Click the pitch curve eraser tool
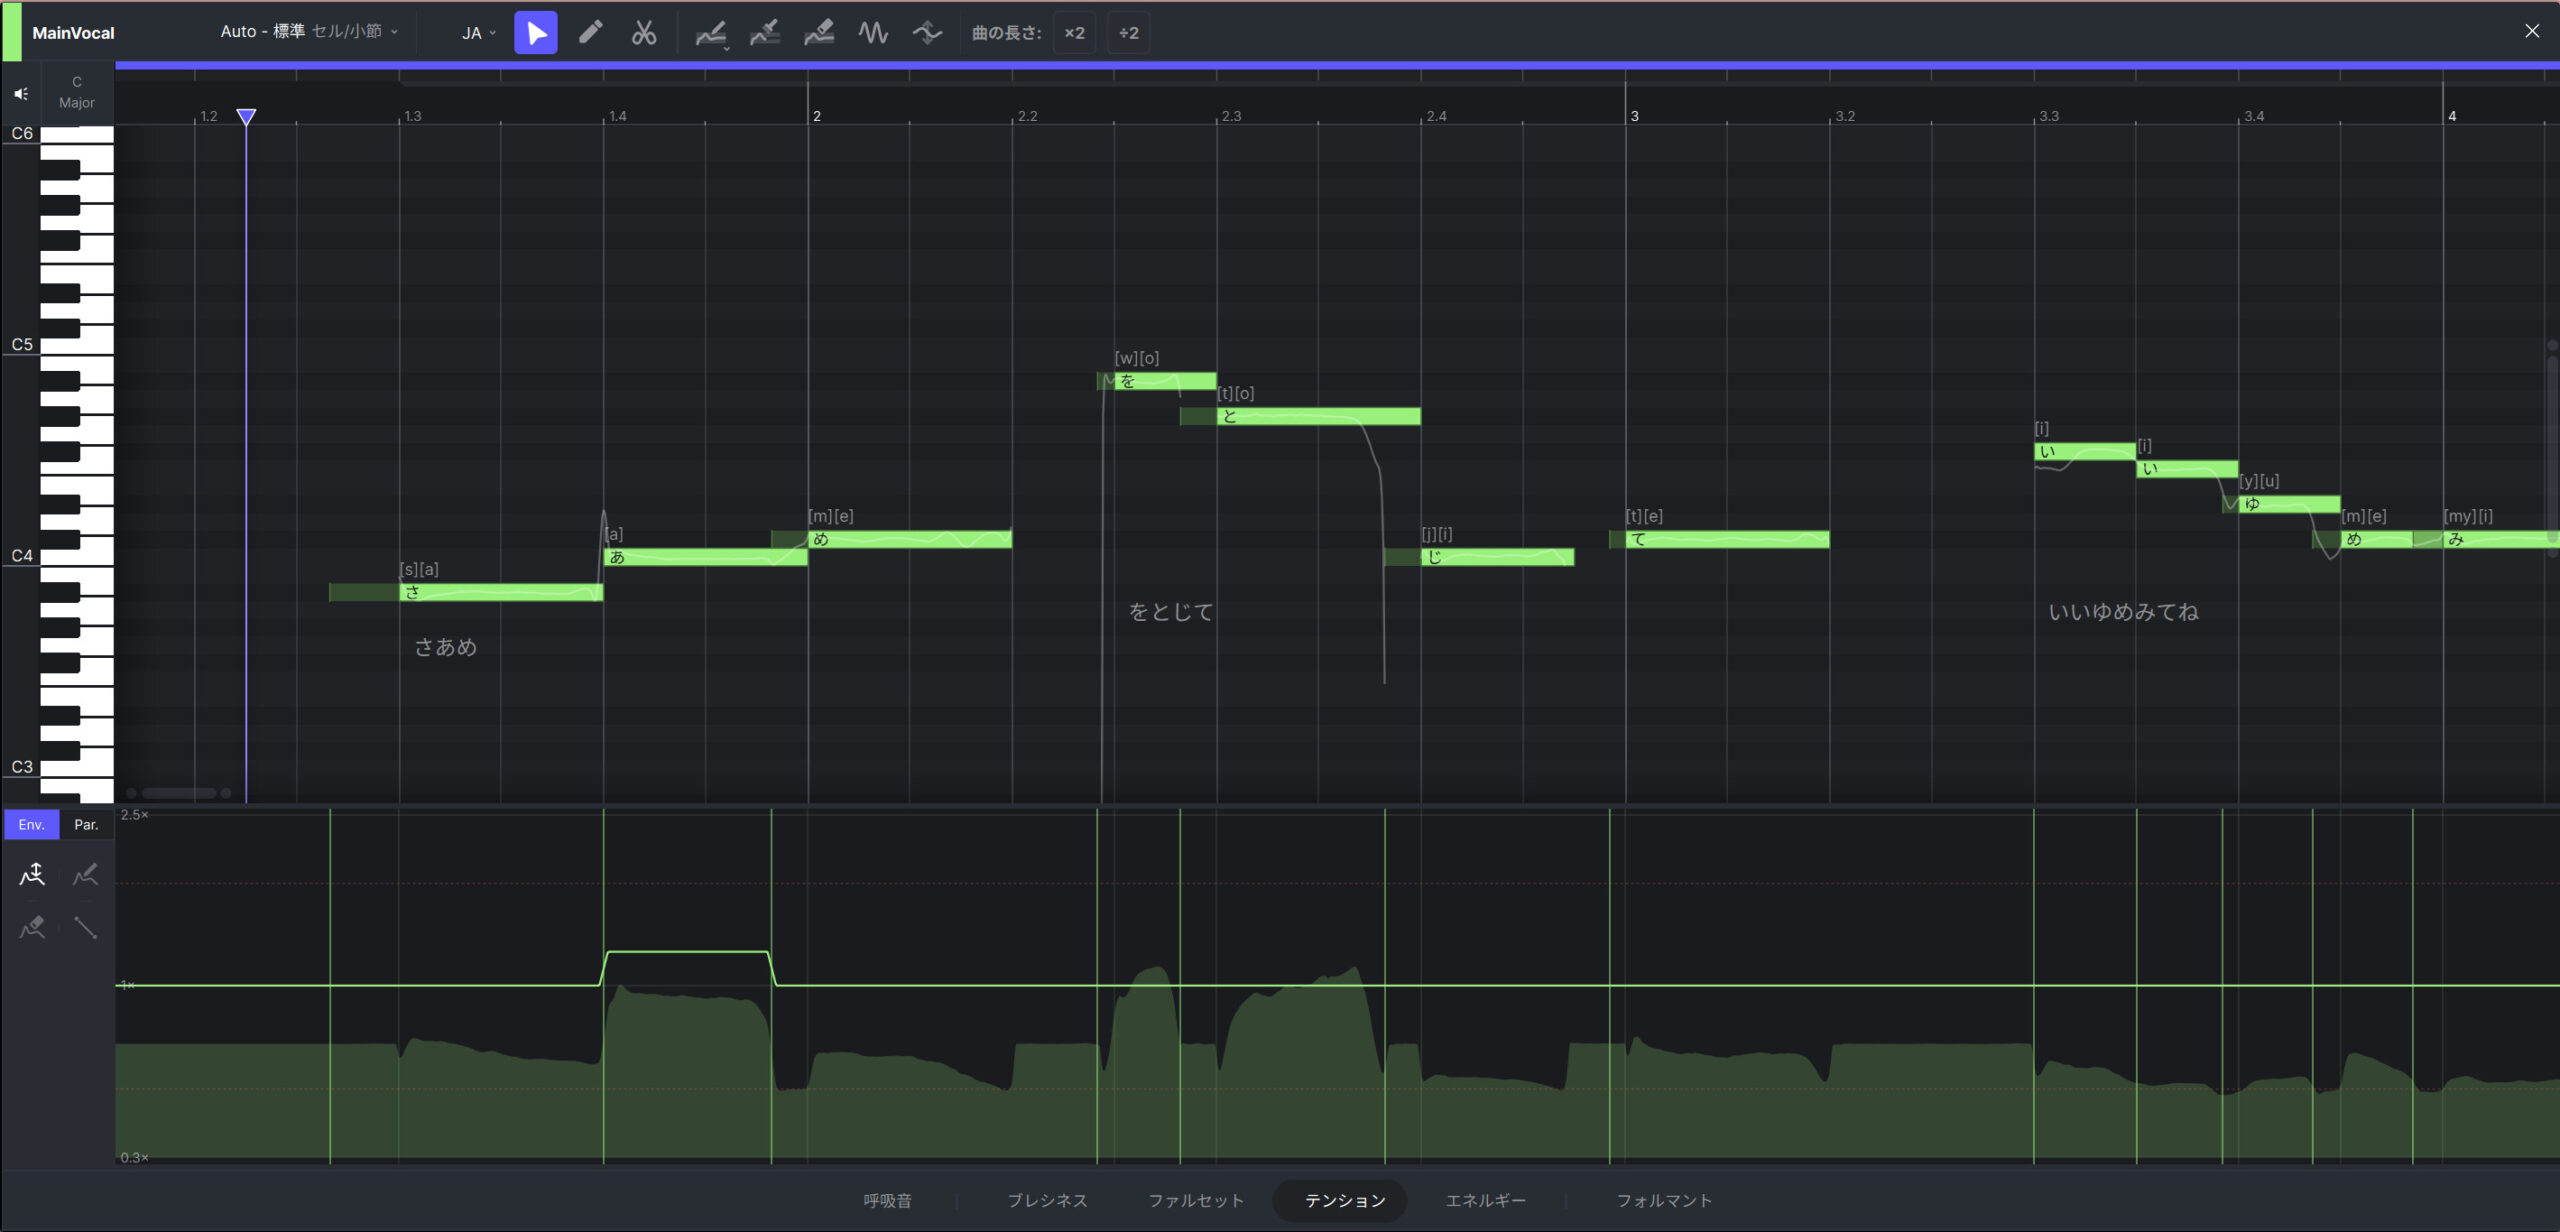This screenshot has width=2560, height=1232. point(819,33)
